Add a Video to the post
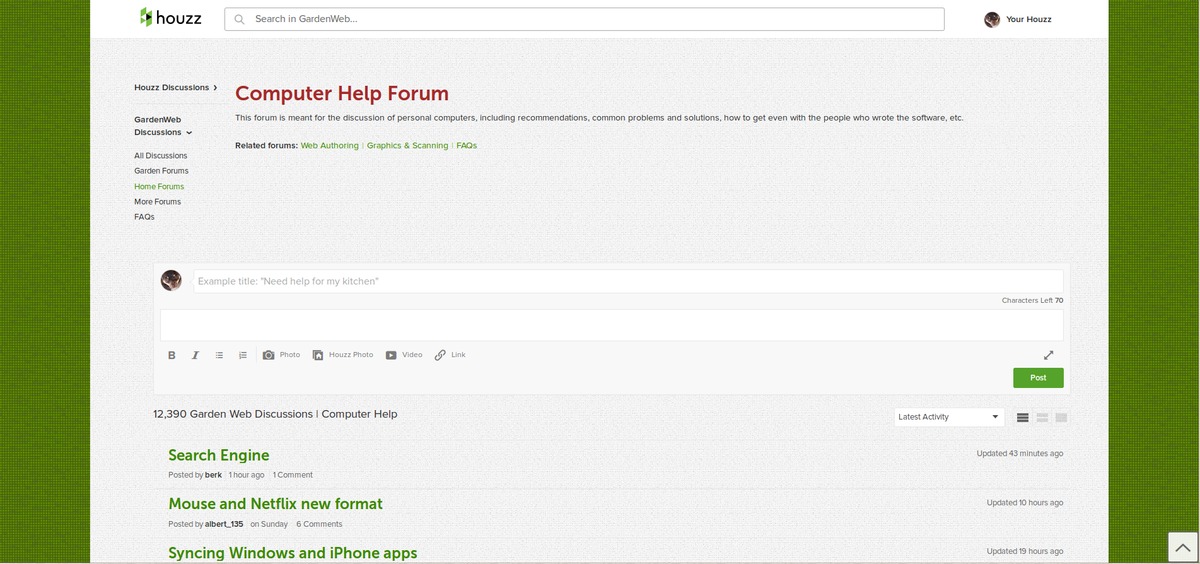This screenshot has height=564, width=1200. [404, 355]
